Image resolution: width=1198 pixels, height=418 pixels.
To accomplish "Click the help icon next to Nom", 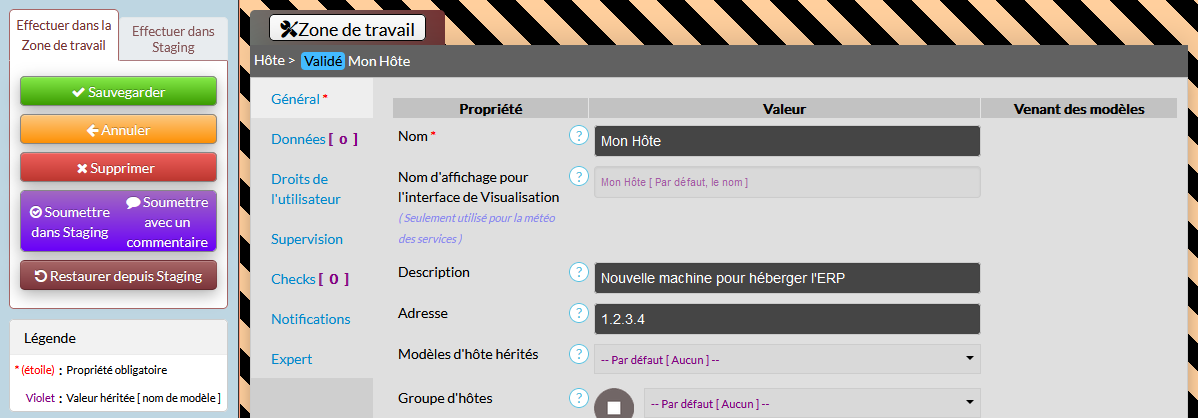I will tap(578, 135).
